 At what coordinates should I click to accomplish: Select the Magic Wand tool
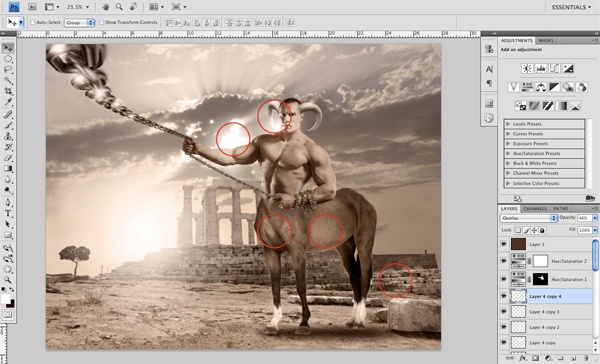[8, 81]
